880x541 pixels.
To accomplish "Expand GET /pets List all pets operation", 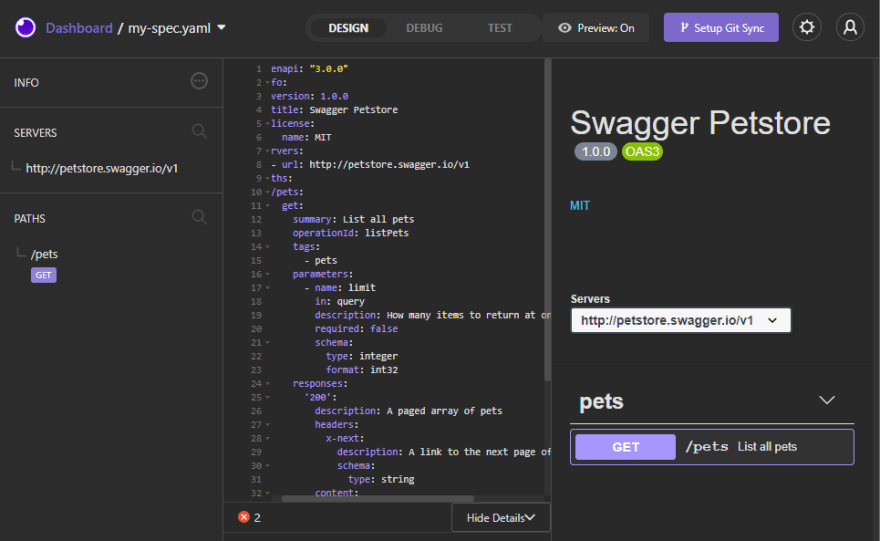I will 712,447.
